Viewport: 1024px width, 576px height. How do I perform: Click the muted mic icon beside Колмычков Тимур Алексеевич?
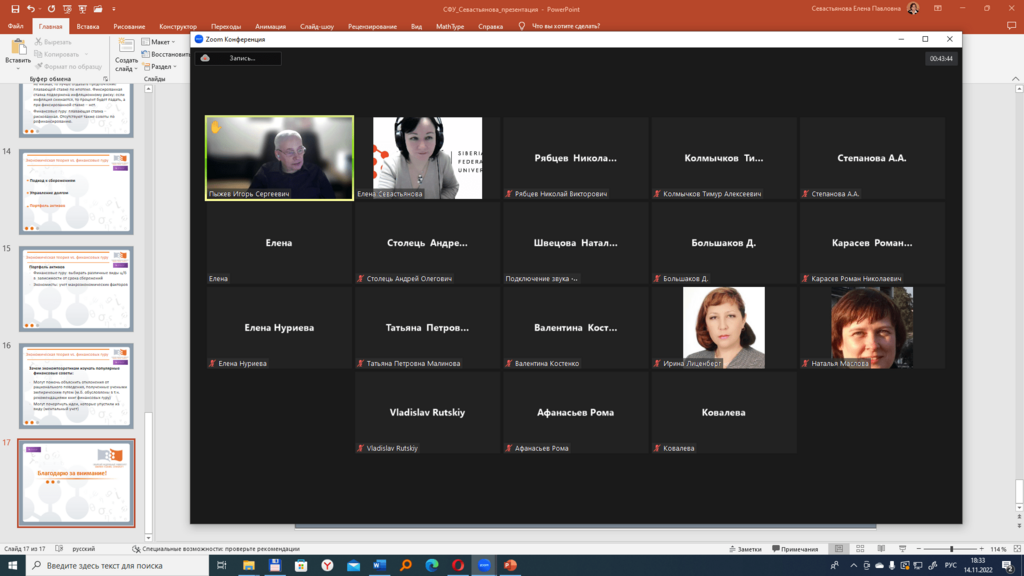tap(657, 194)
